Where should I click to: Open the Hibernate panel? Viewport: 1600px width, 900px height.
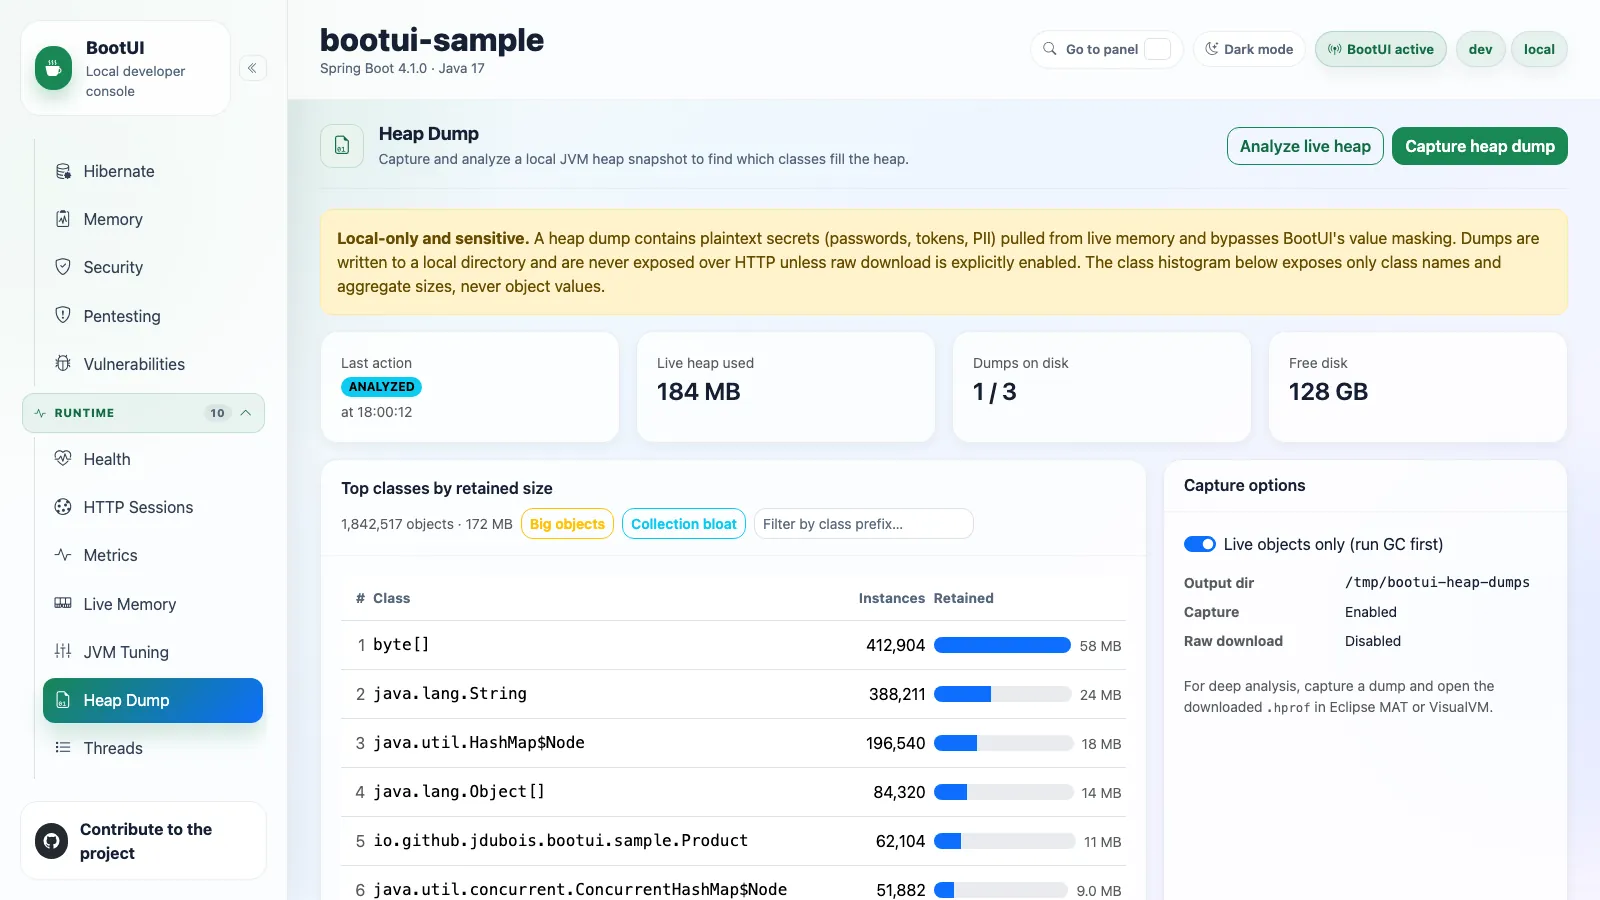[x=153, y=171]
